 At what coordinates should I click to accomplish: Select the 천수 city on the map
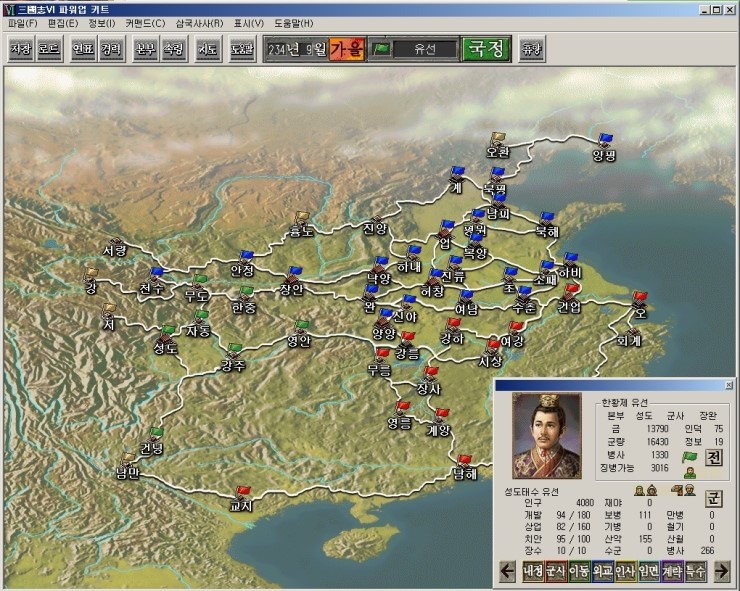click(x=151, y=282)
